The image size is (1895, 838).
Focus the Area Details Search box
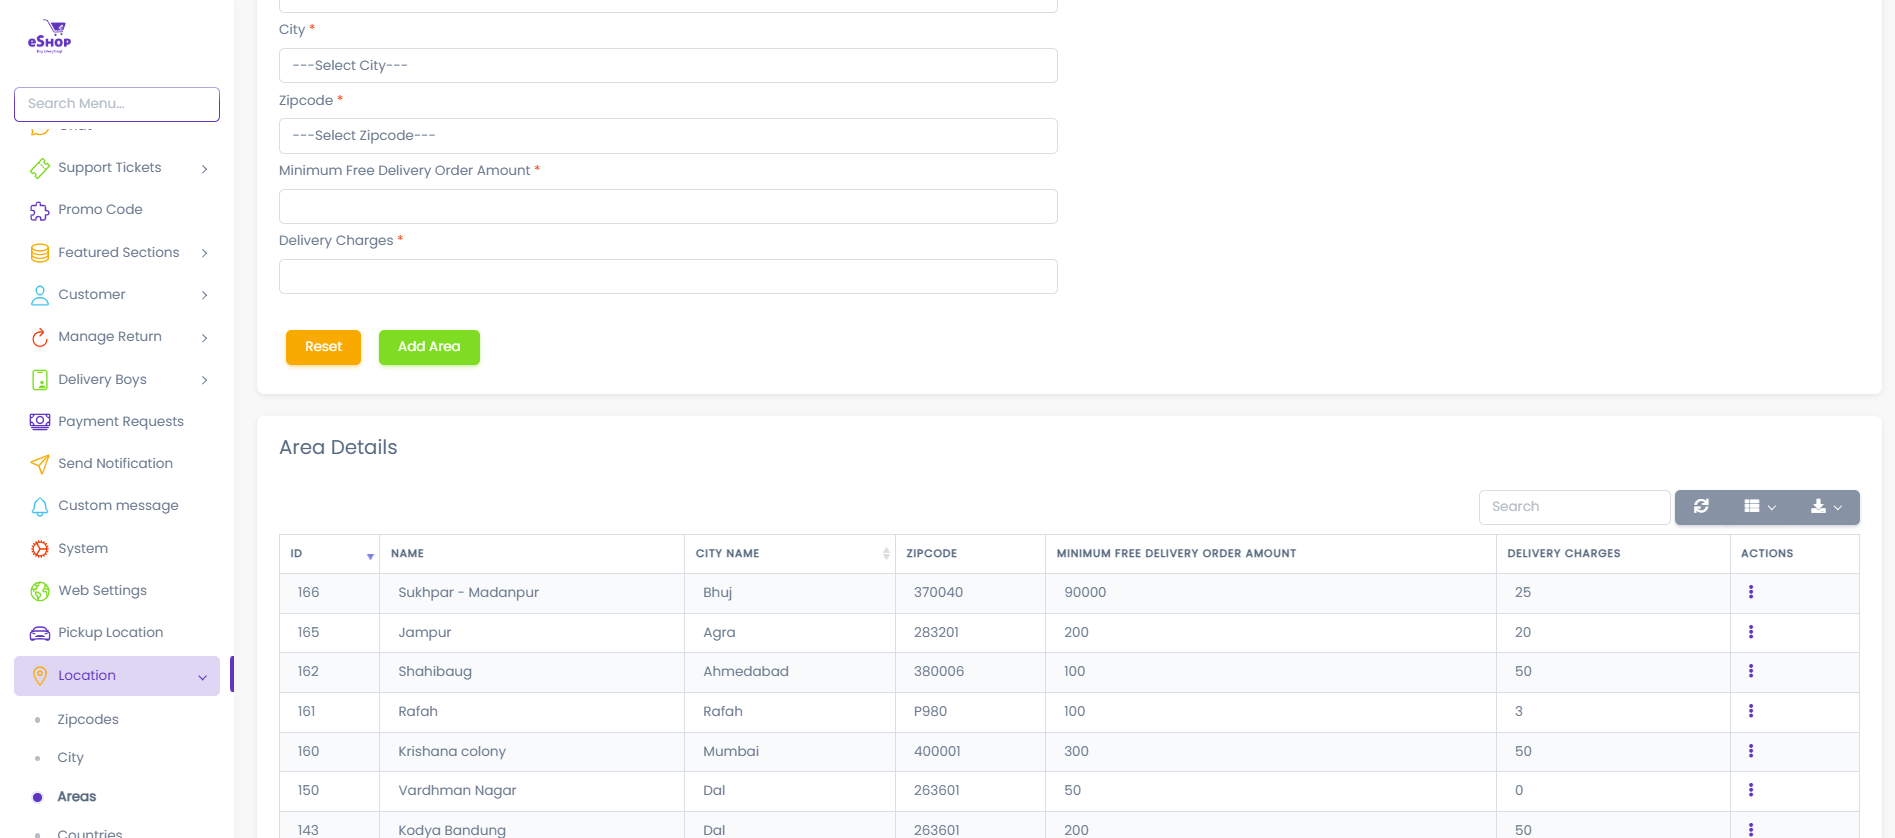point(1574,507)
